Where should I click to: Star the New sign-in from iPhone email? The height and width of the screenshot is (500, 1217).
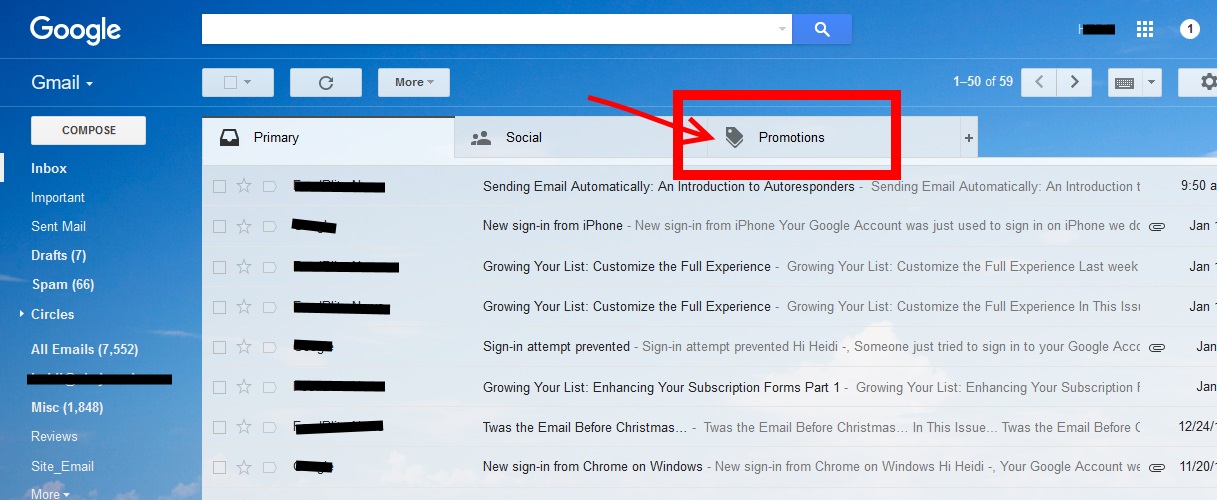tap(243, 226)
